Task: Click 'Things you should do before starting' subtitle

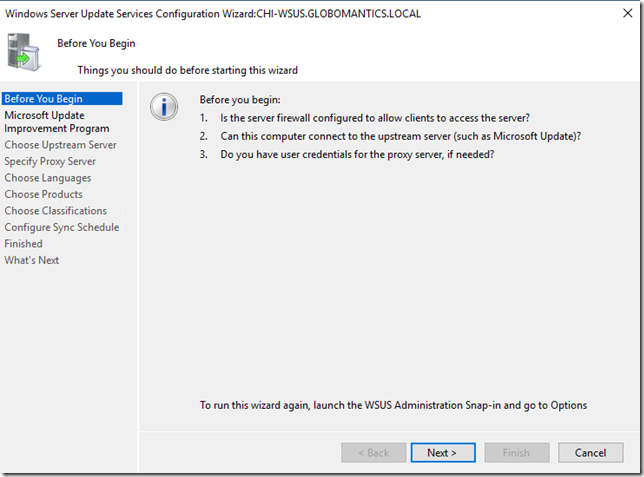Action: pos(187,70)
